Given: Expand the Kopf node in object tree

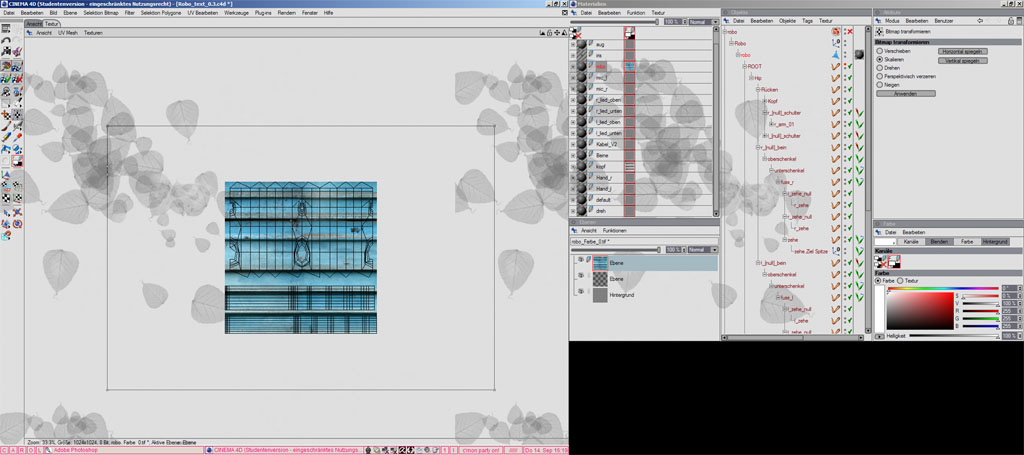Looking at the screenshot, I should [765, 101].
